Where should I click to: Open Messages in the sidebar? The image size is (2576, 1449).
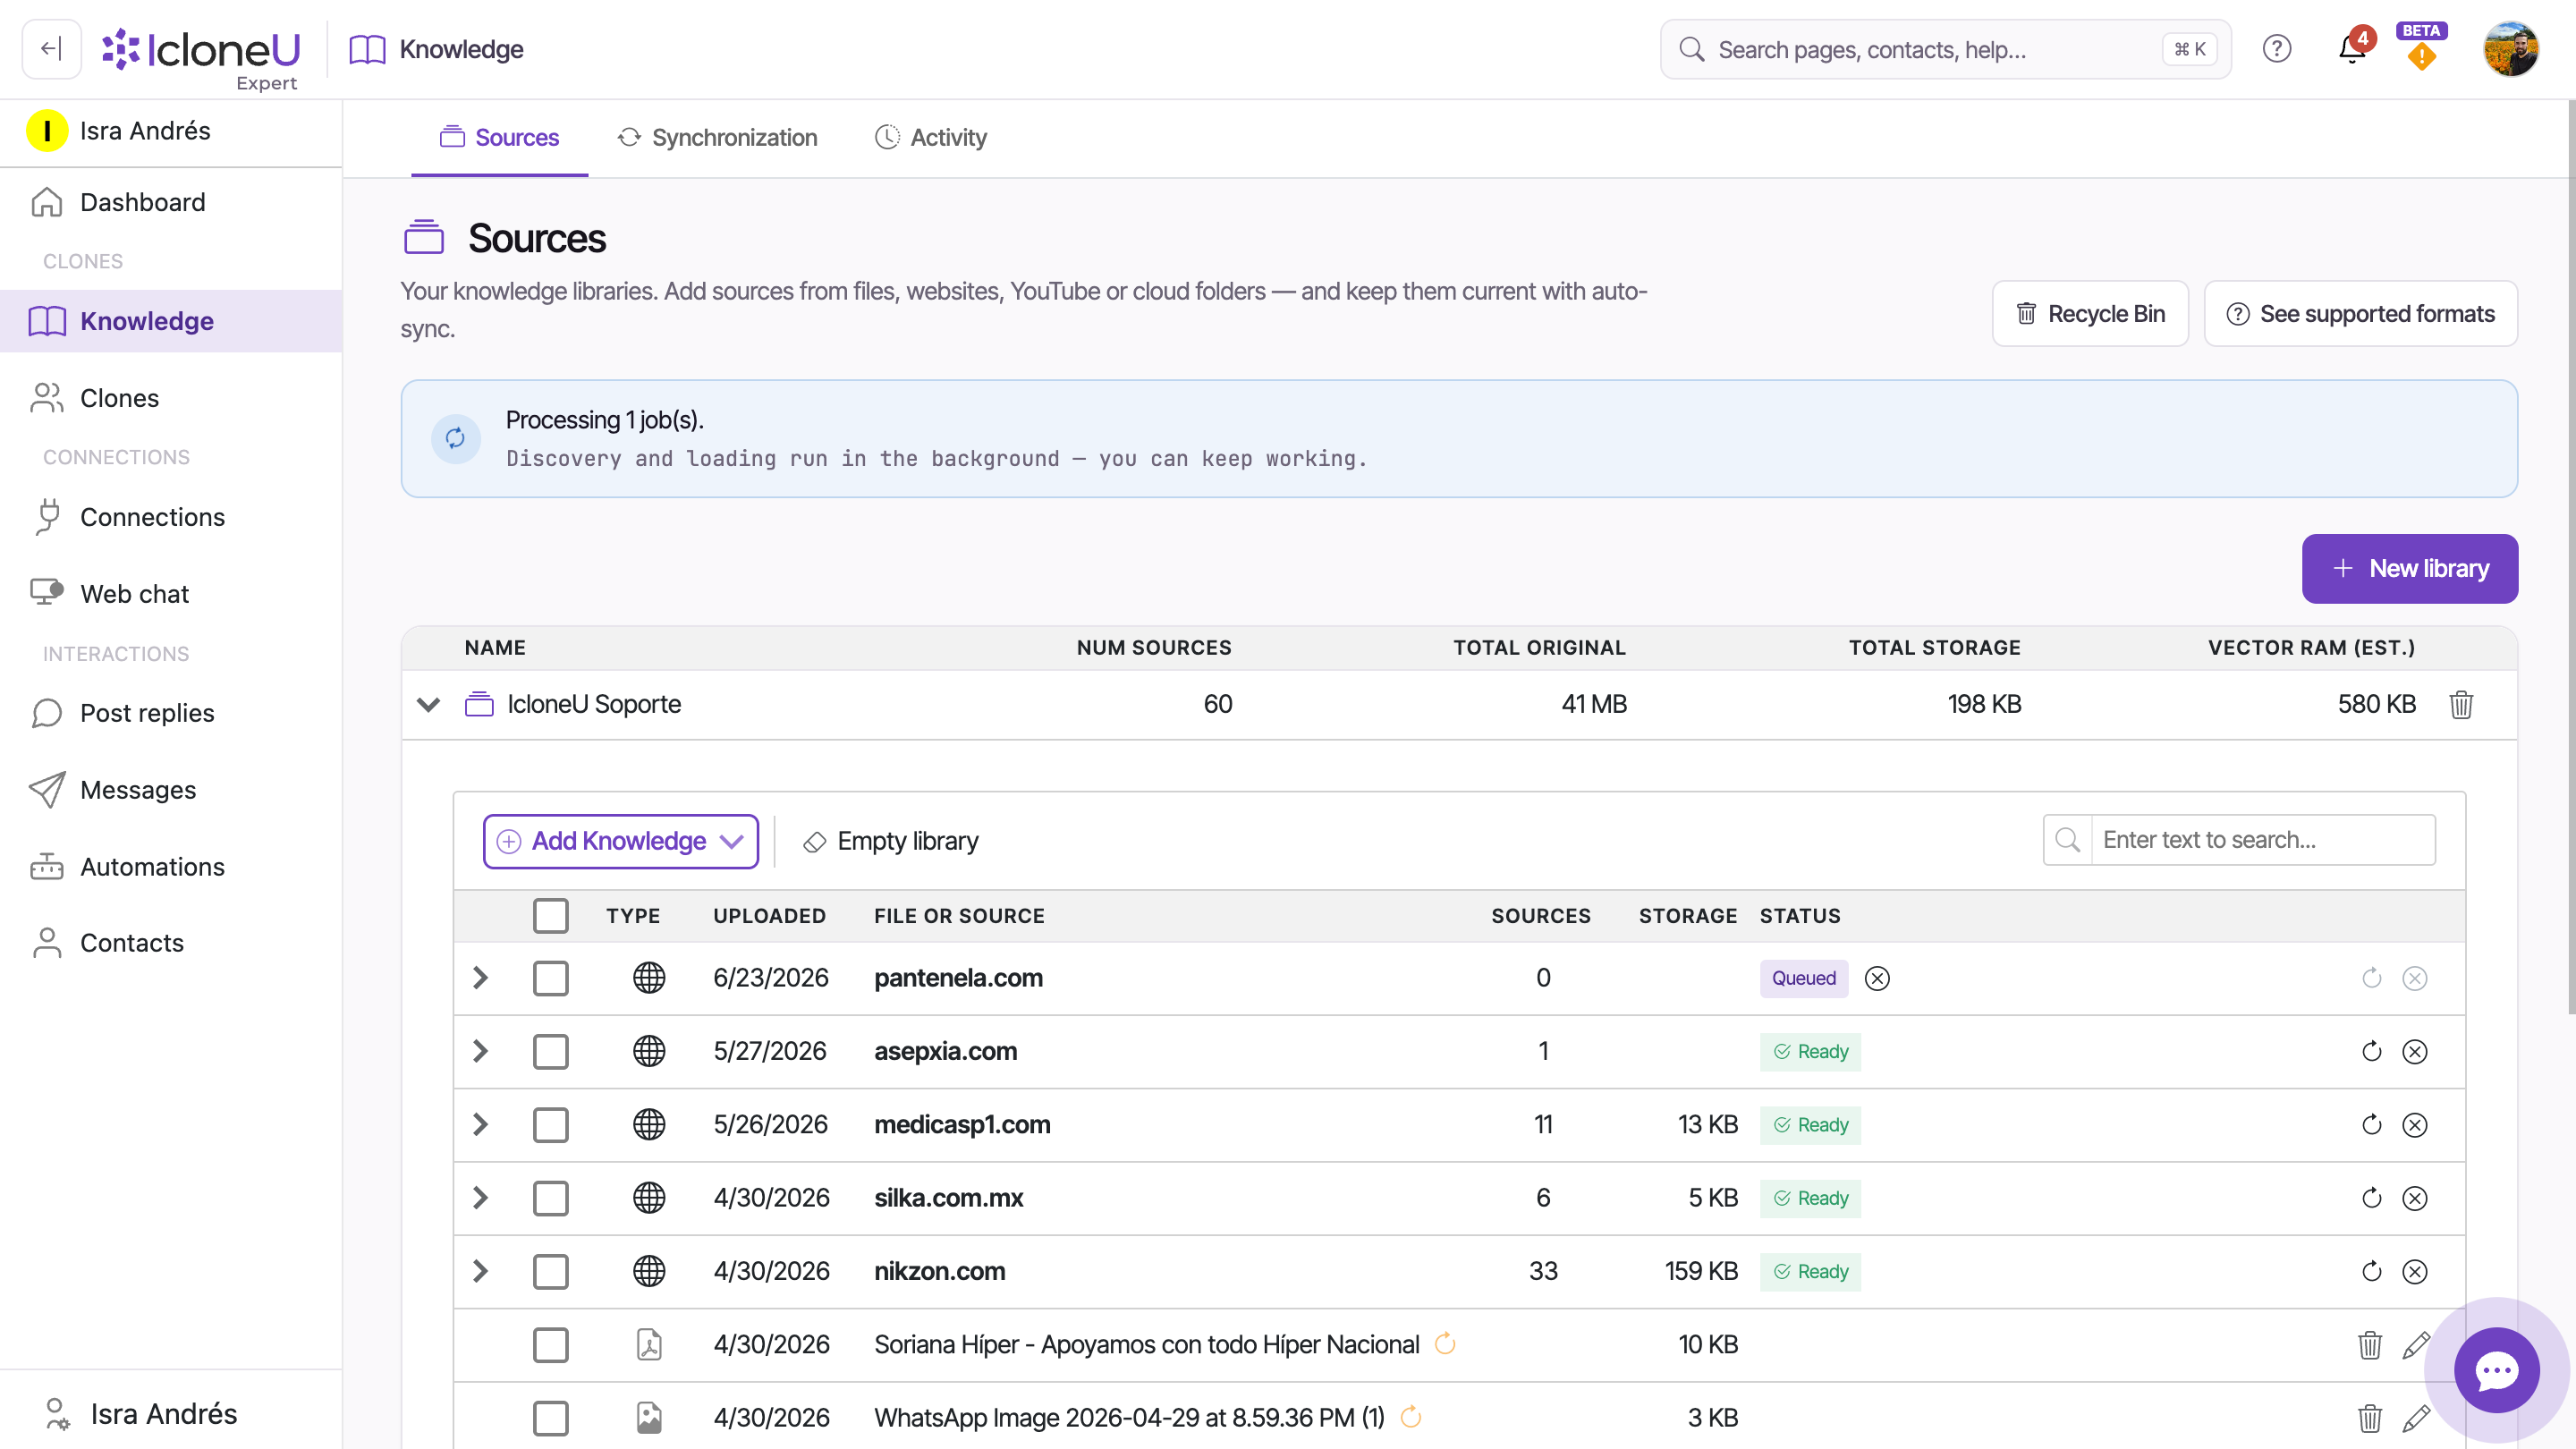click(171, 790)
